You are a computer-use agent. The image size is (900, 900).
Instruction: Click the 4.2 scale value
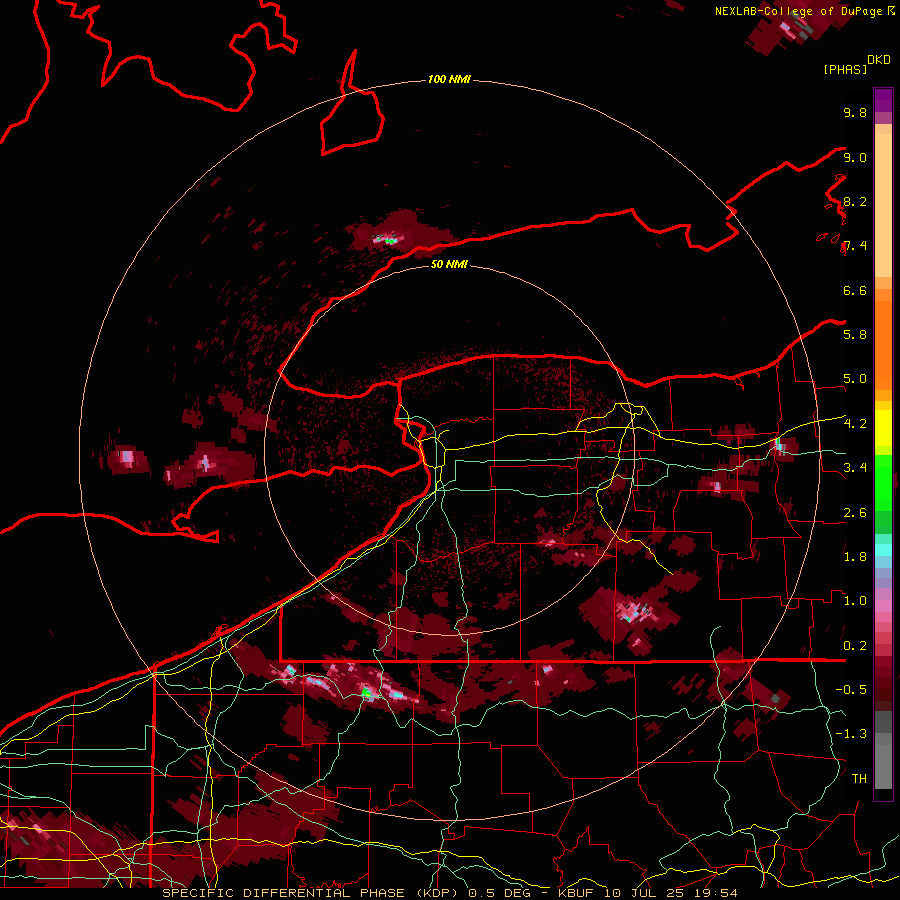click(855, 424)
